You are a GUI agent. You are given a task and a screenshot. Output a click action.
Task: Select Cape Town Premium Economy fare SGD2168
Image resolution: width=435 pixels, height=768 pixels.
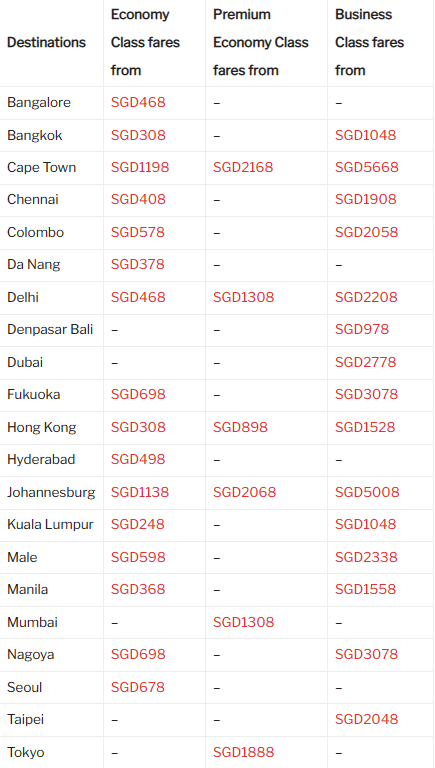(x=243, y=168)
